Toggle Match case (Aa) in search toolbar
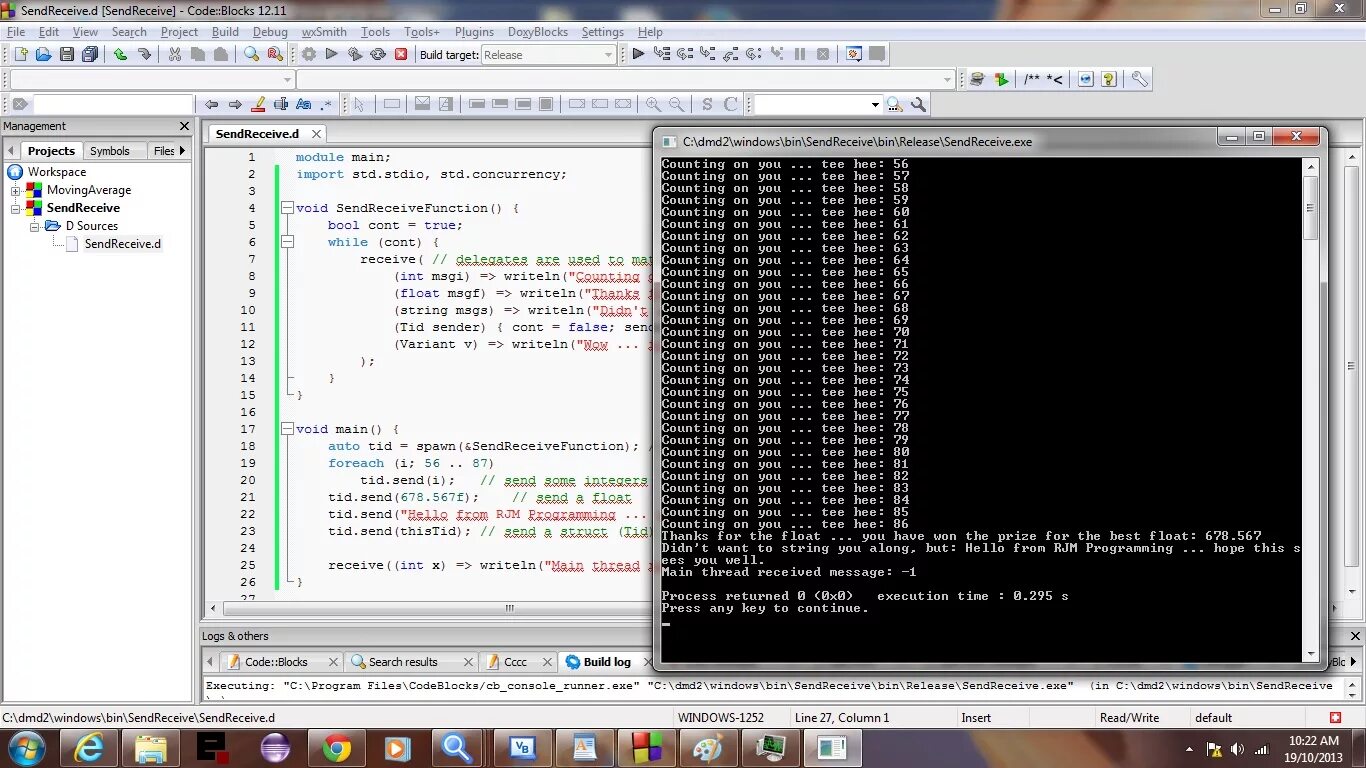The image size is (1366, 768). (304, 104)
